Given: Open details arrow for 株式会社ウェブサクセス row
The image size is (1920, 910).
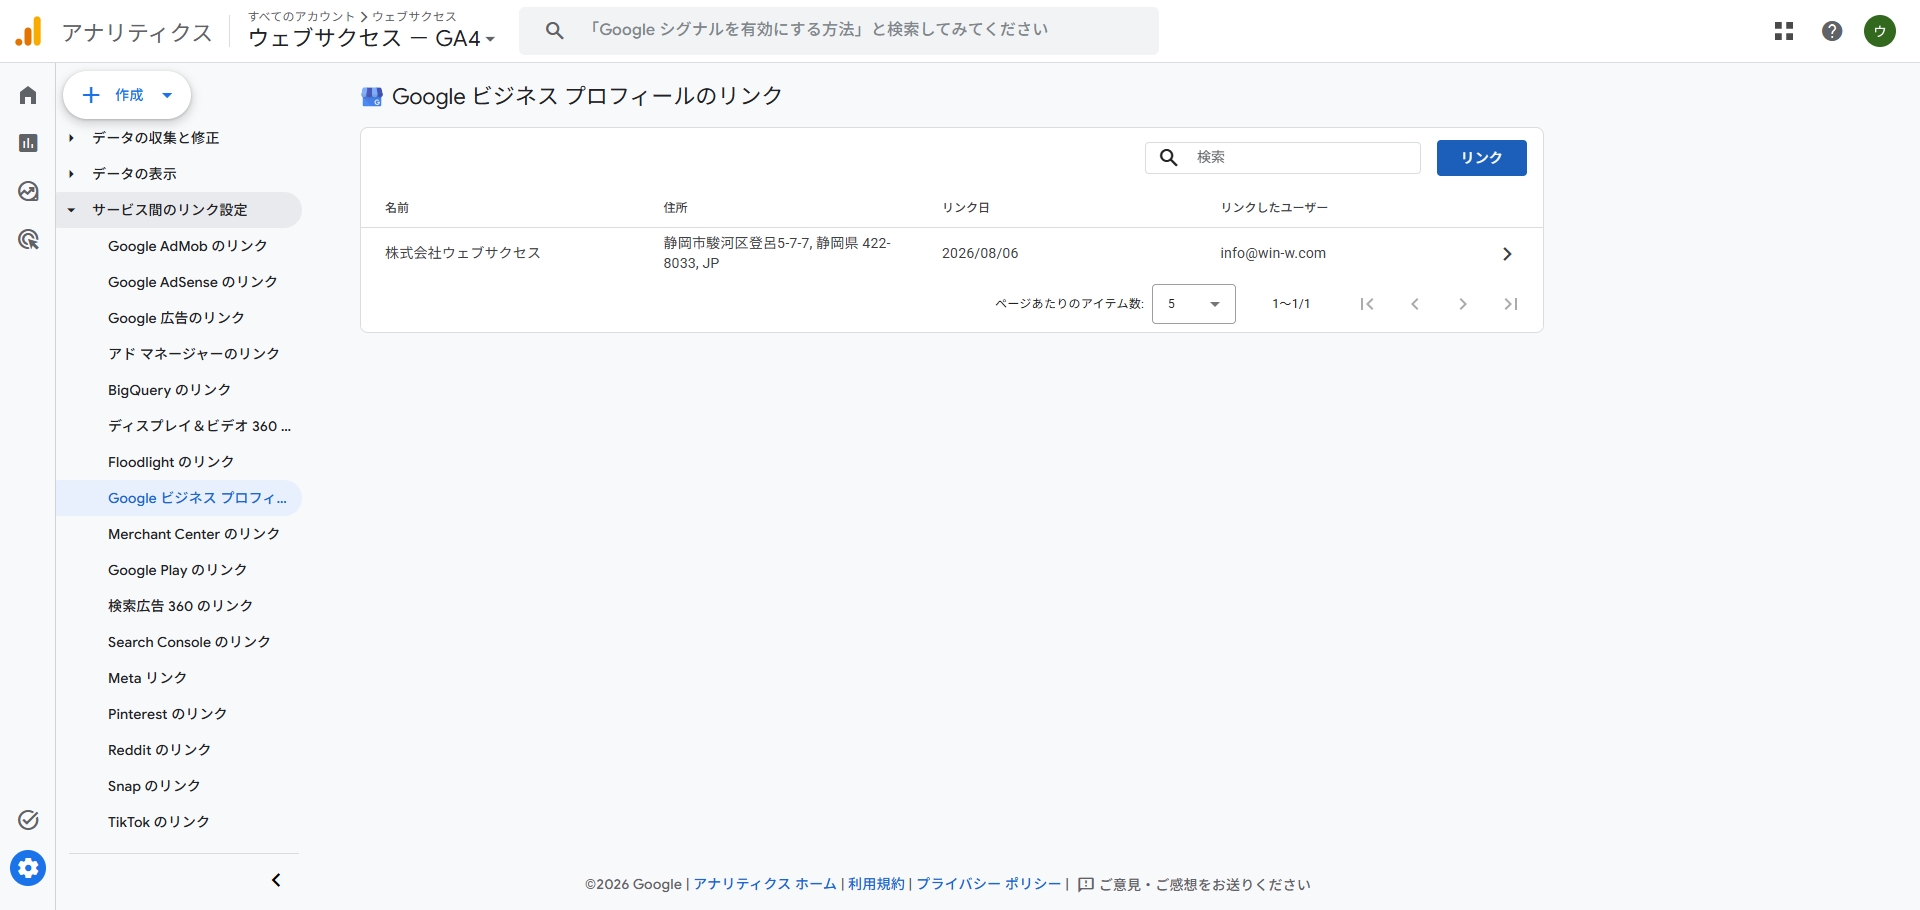Looking at the screenshot, I should point(1507,254).
